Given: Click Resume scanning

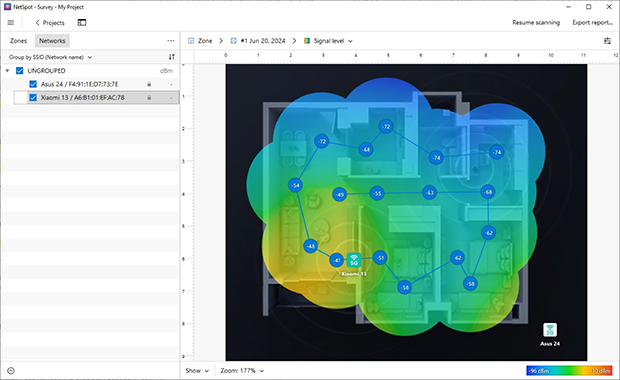Looking at the screenshot, I should [536, 23].
